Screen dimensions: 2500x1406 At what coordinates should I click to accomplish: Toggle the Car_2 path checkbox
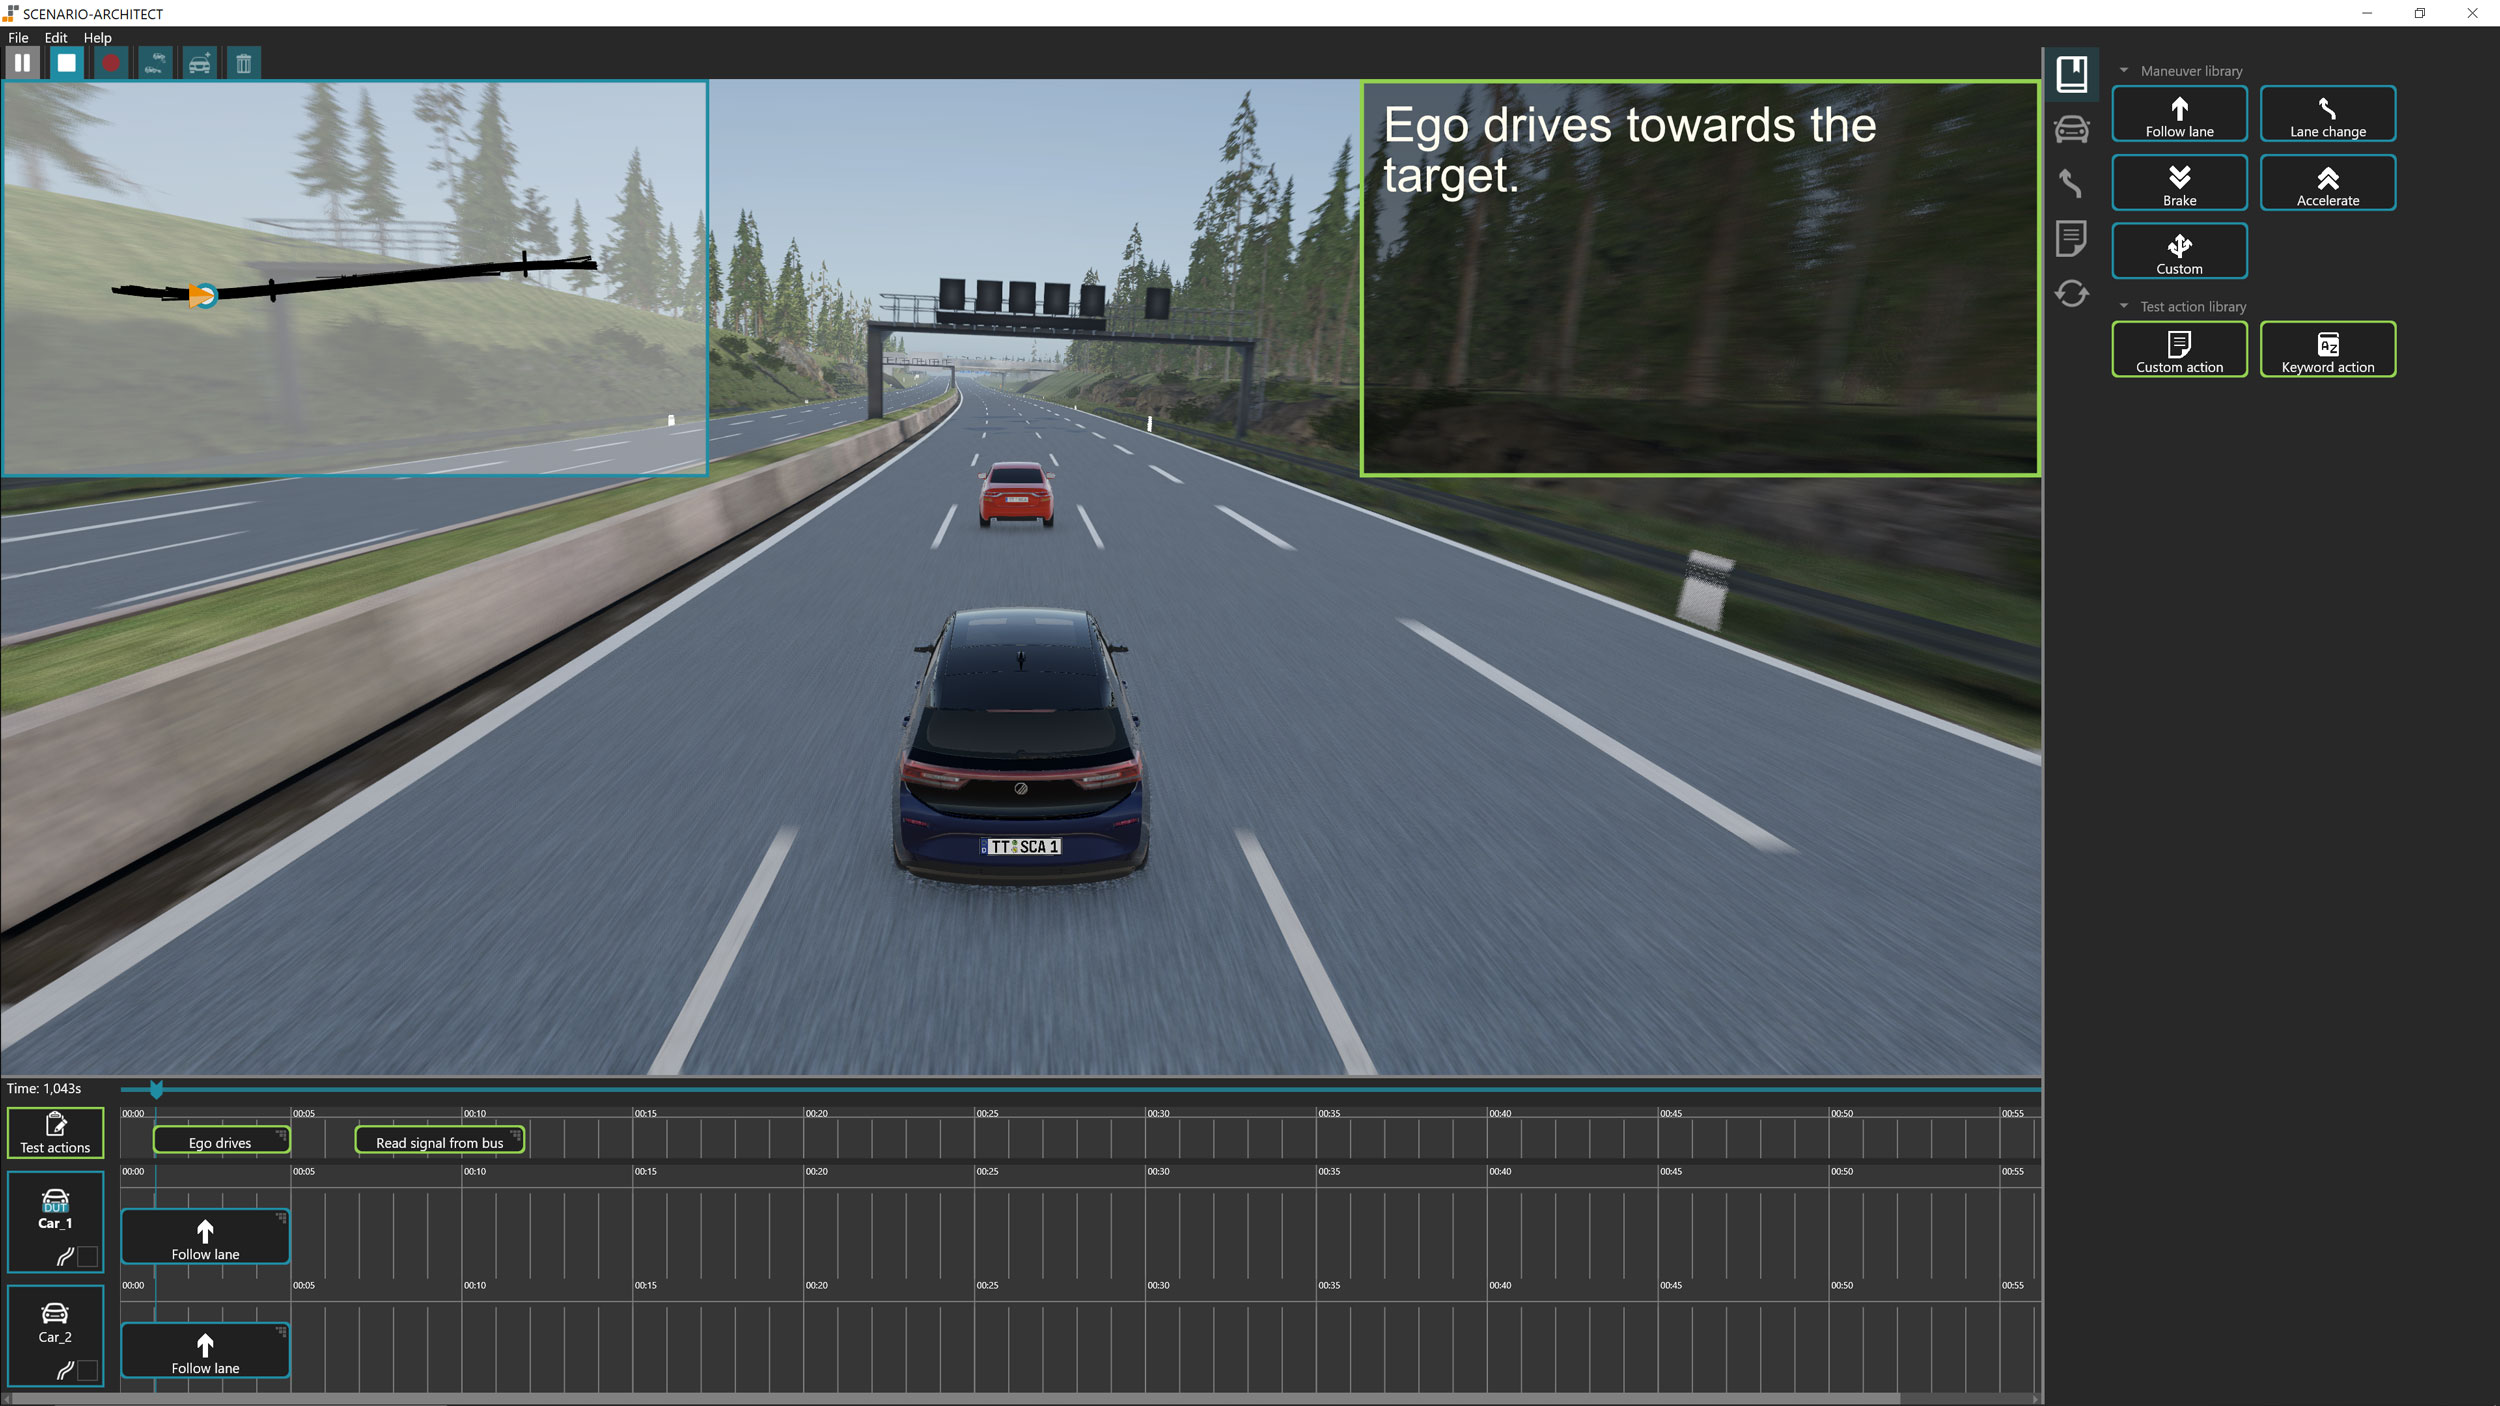click(88, 1370)
